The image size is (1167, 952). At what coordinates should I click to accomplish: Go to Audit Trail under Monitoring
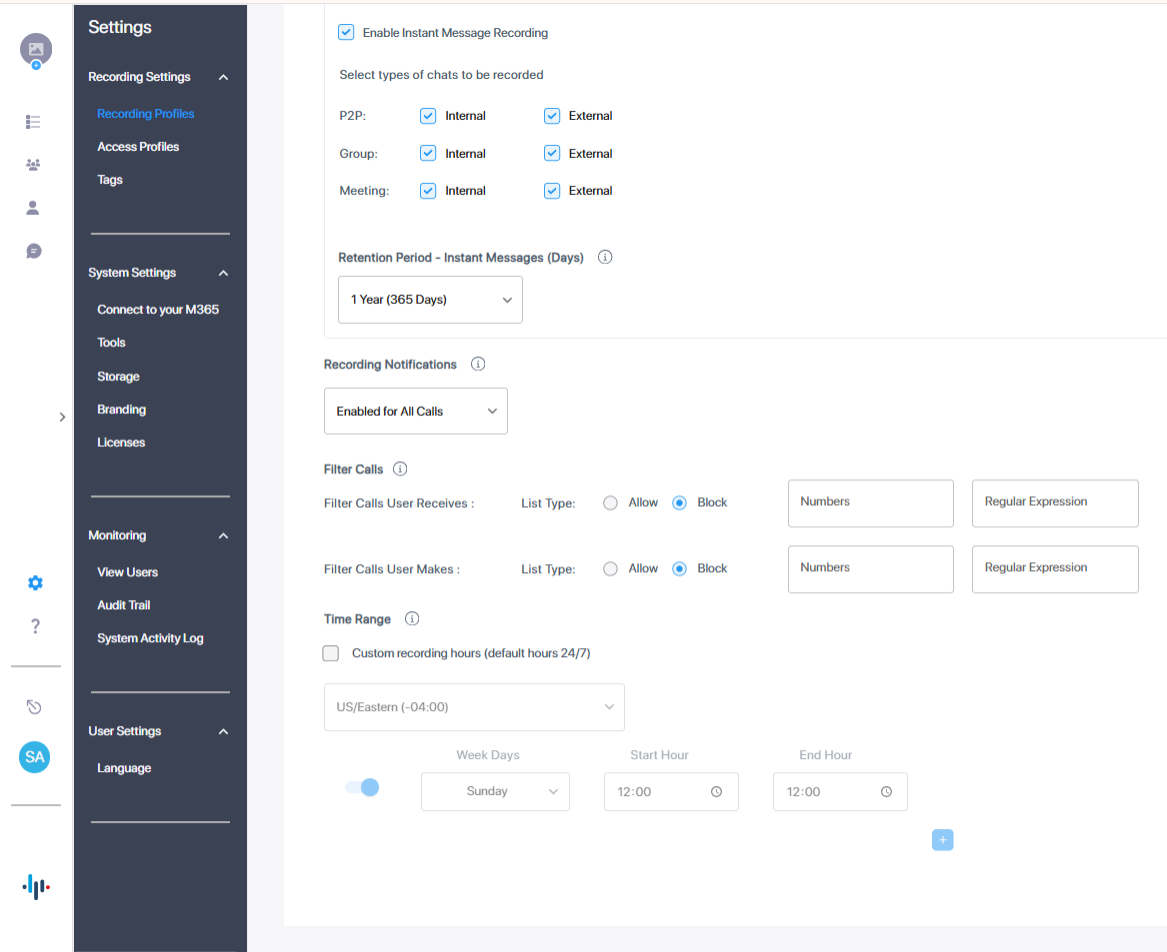point(124,605)
